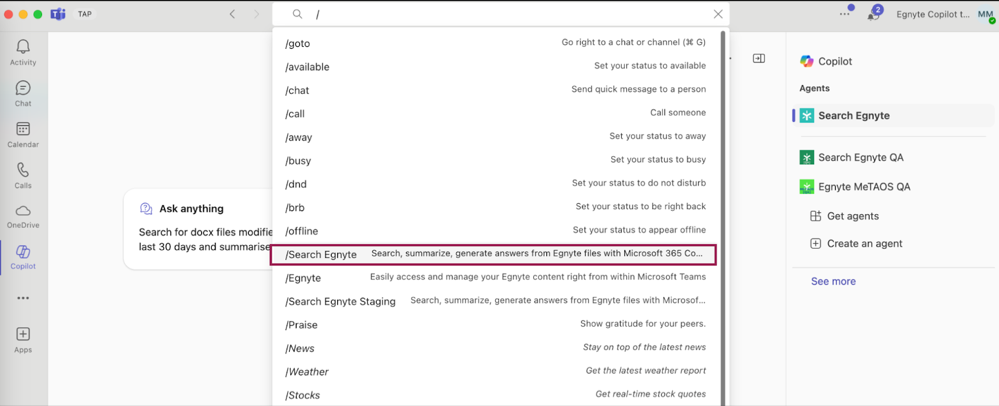This screenshot has width=999, height=406.
Task: Click the search magnifier icon
Action: 298,14
